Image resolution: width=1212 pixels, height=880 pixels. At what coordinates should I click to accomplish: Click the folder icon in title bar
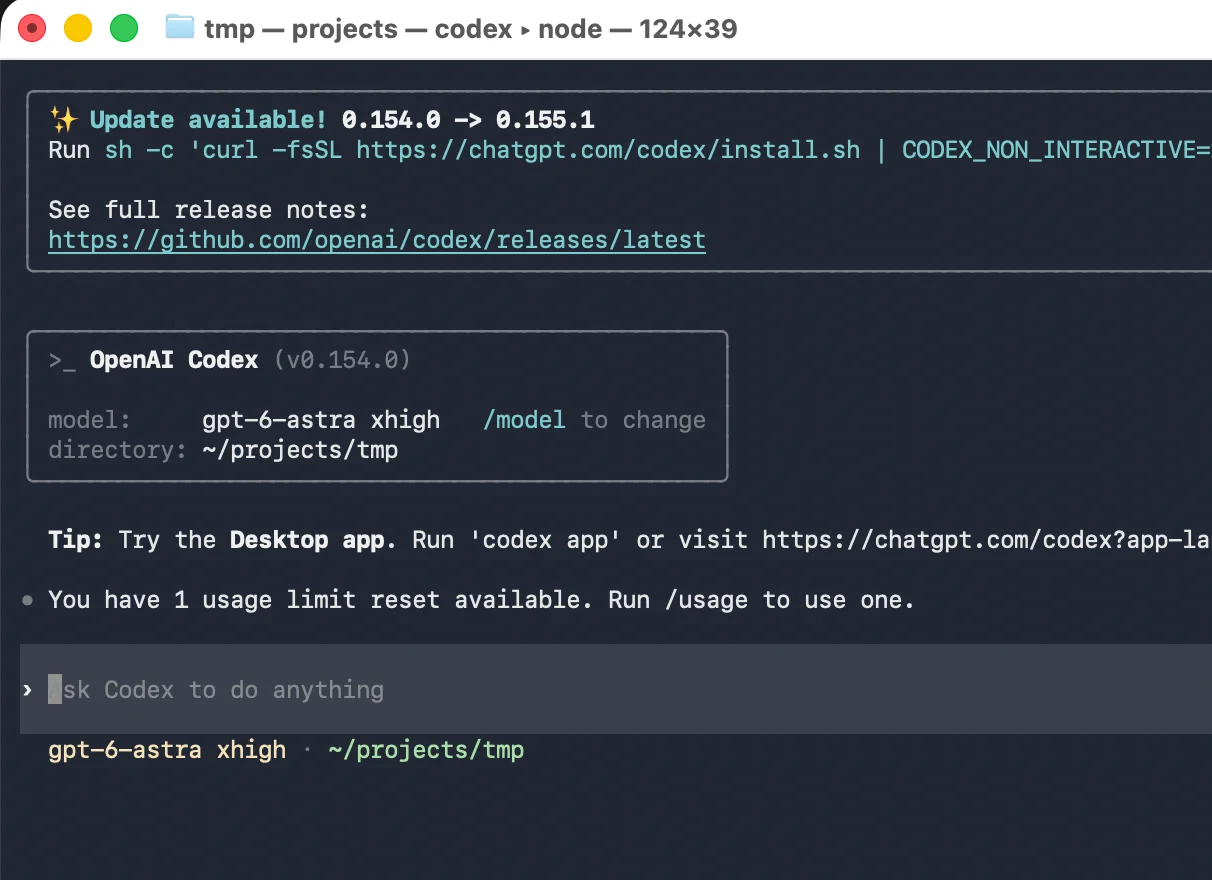pyautogui.click(x=179, y=28)
